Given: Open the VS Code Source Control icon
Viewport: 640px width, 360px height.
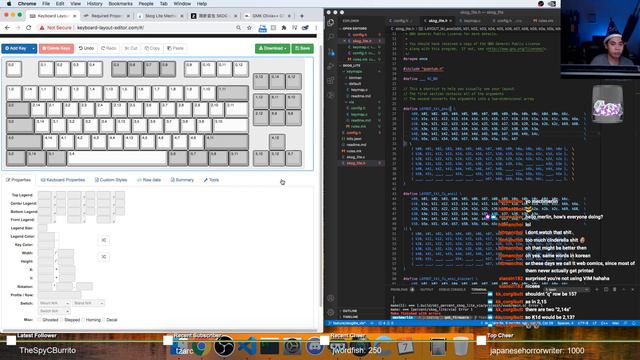Looking at the screenshot, I should (331, 52).
